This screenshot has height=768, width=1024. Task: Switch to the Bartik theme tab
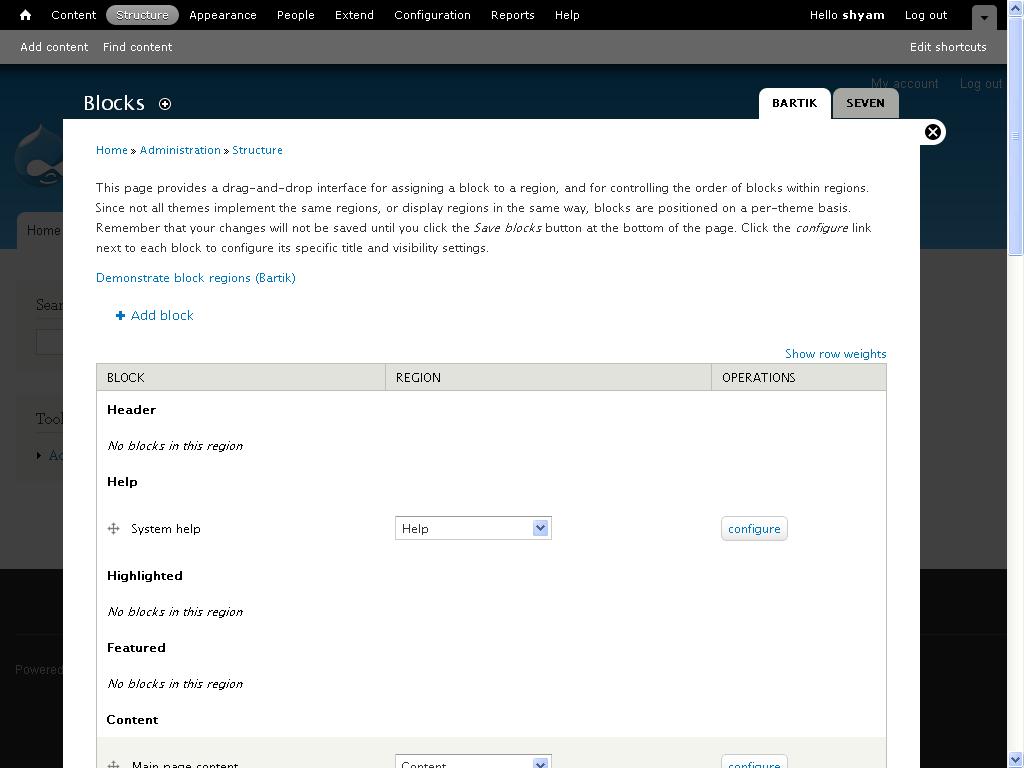coord(794,103)
